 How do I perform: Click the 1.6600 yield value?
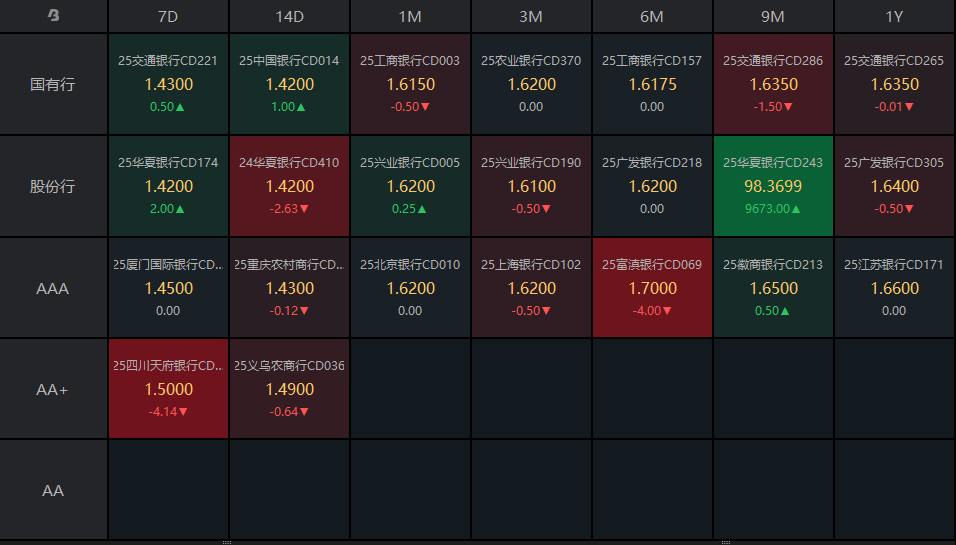(895, 288)
